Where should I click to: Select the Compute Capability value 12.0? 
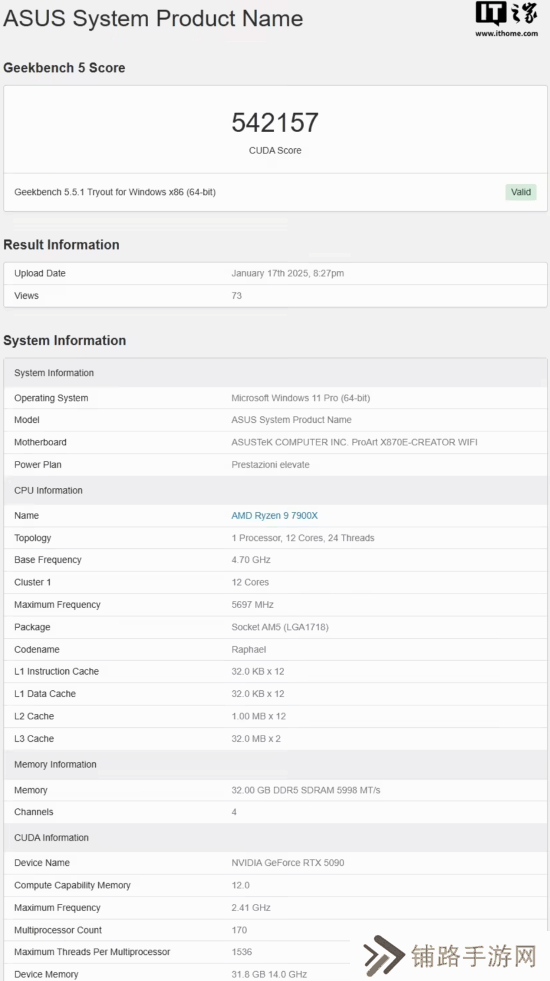click(x=241, y=885)
